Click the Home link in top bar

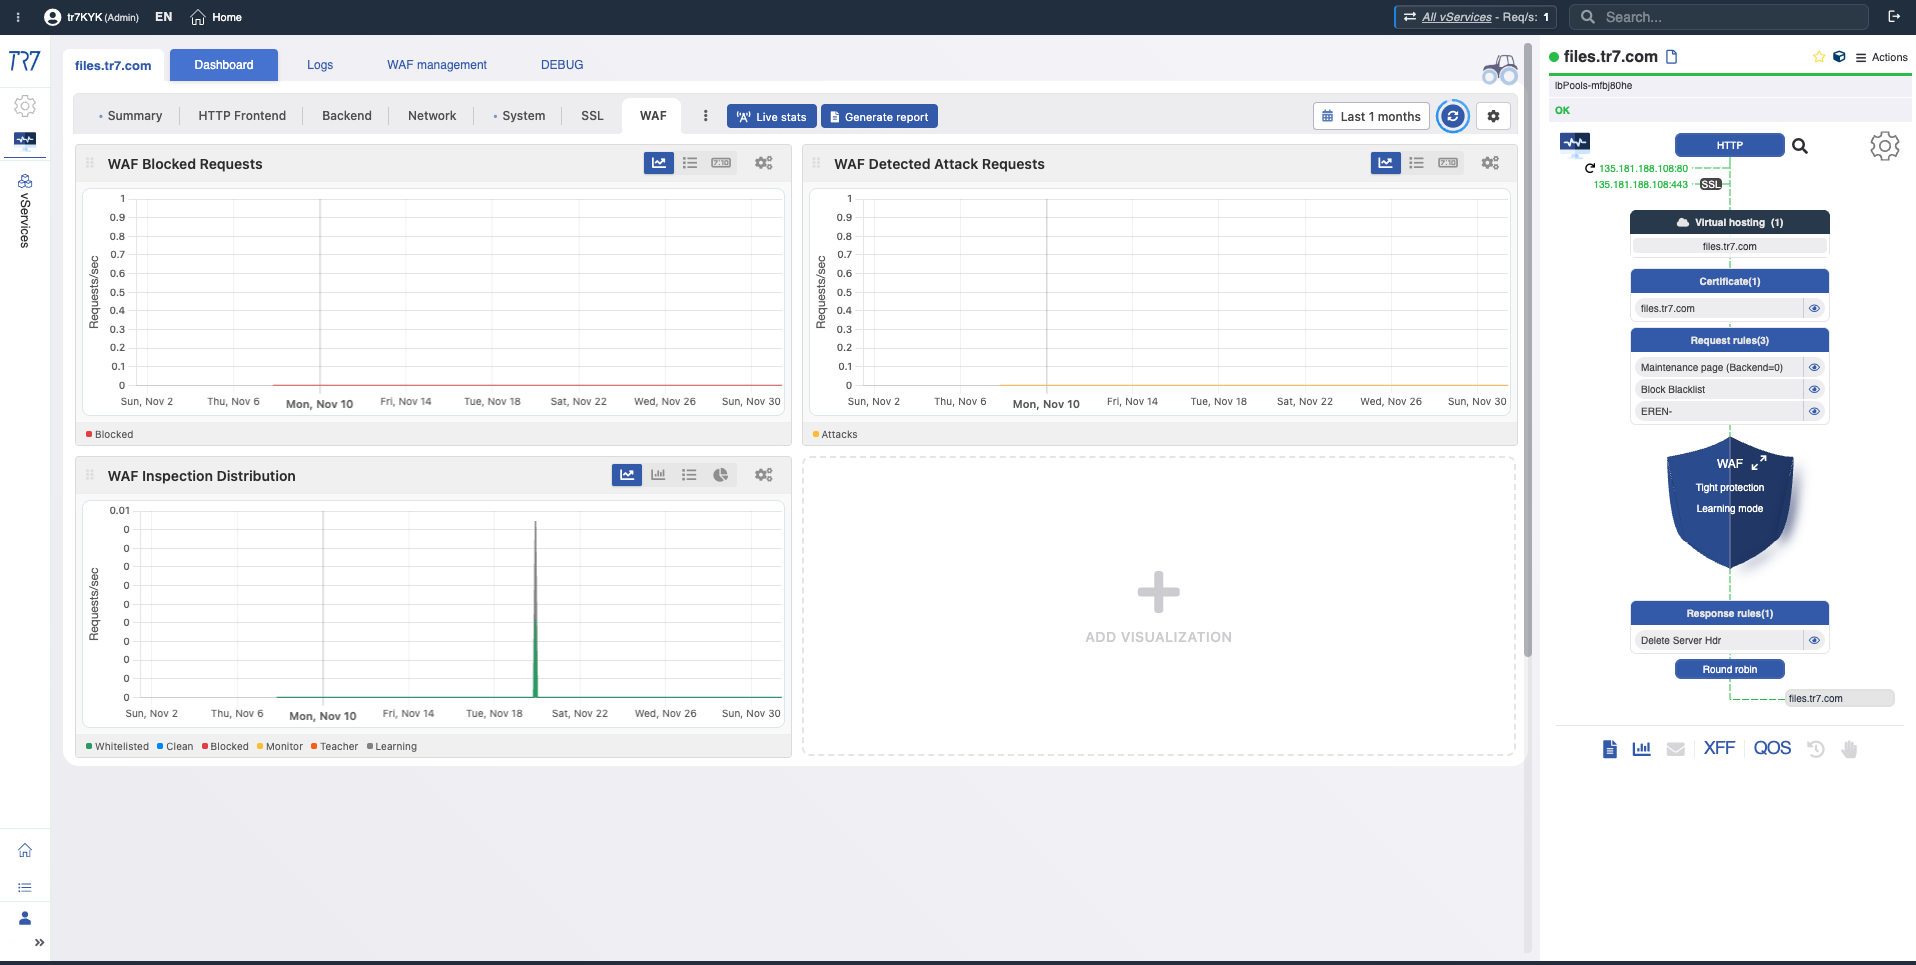[x=217, y=17]
